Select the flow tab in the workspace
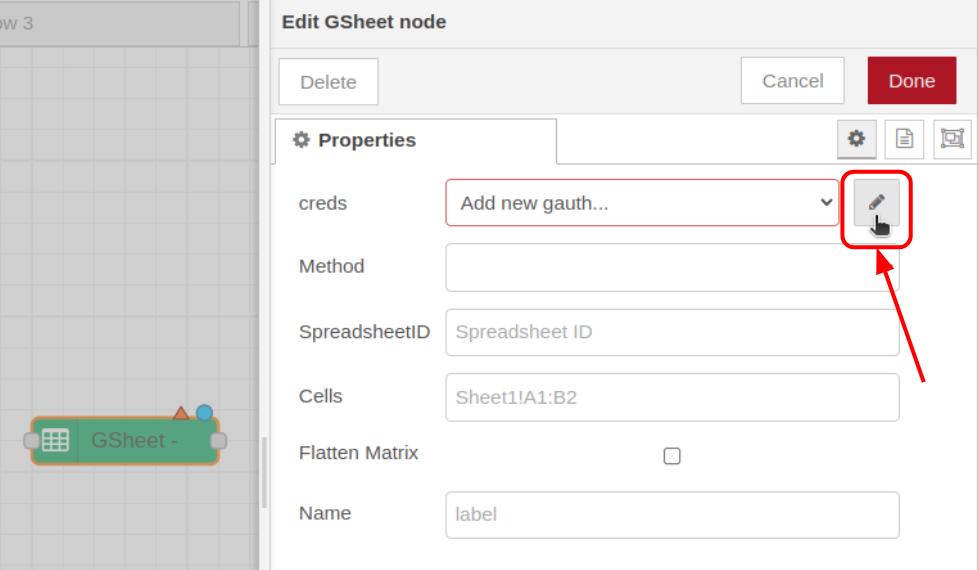The width and height of the screenshot is (978, 570). 119,23
